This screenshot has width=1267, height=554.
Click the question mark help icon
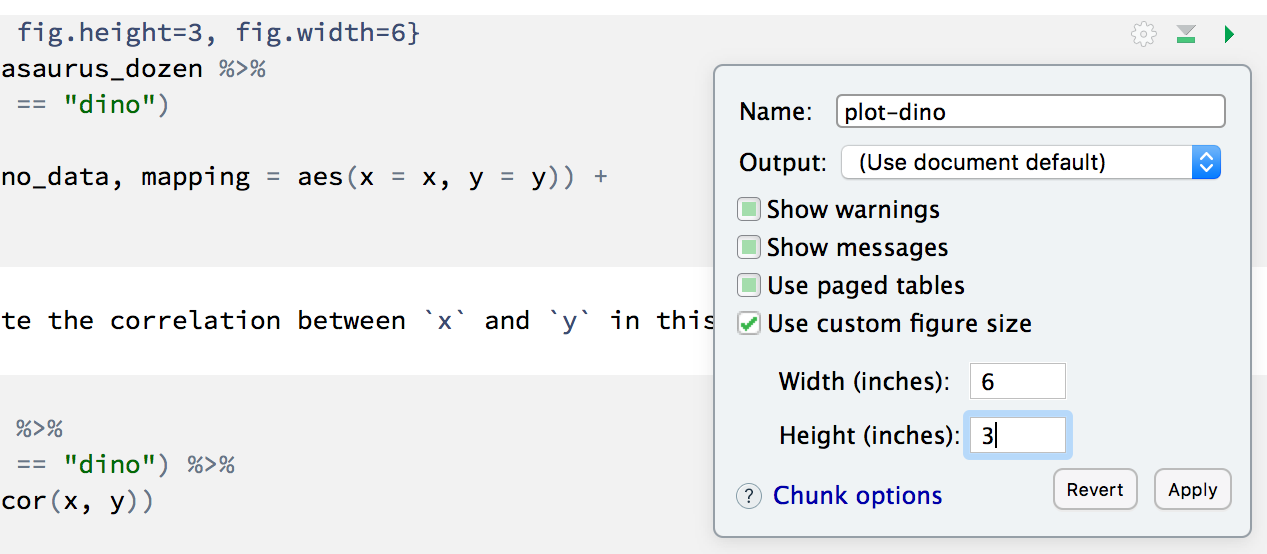click(x=749, y=496)
